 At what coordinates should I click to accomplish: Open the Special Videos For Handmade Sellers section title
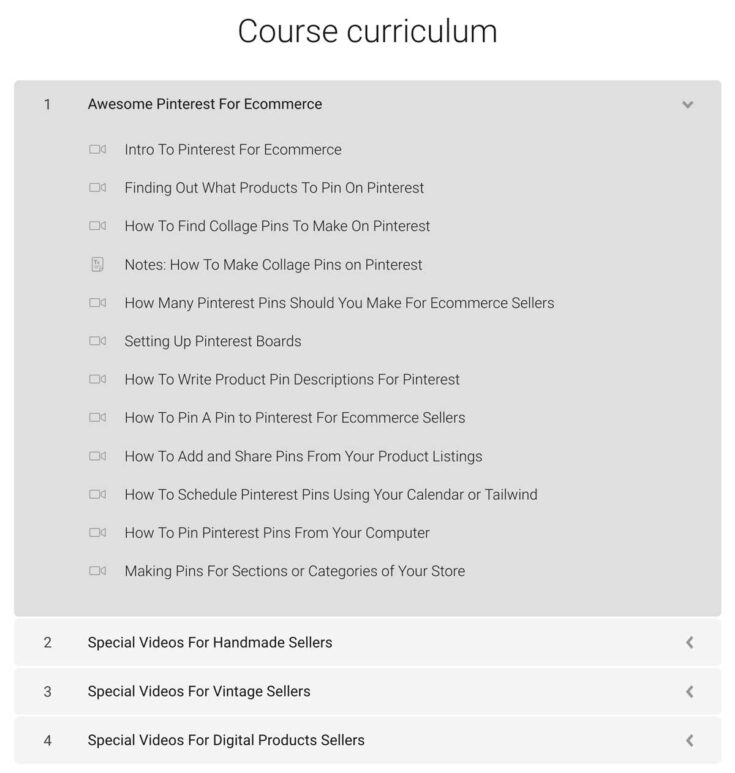[x=210, y=642]
